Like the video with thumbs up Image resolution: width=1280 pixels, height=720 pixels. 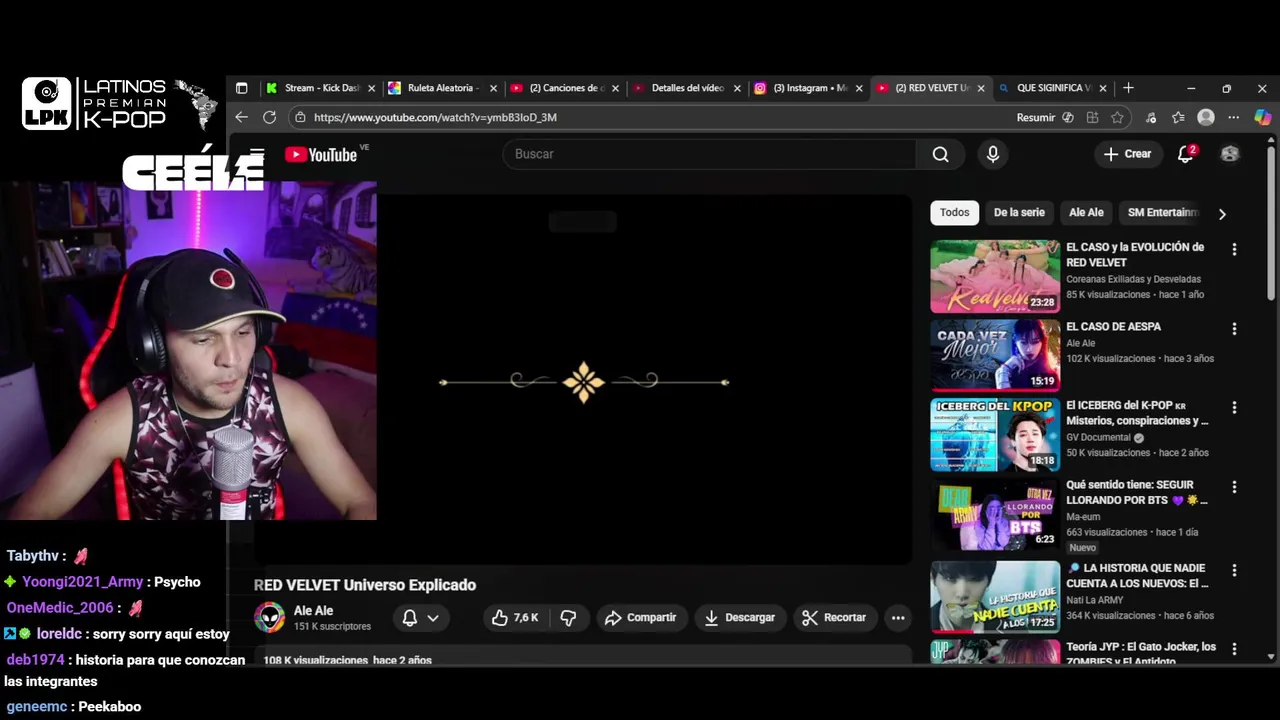point(515,618)
